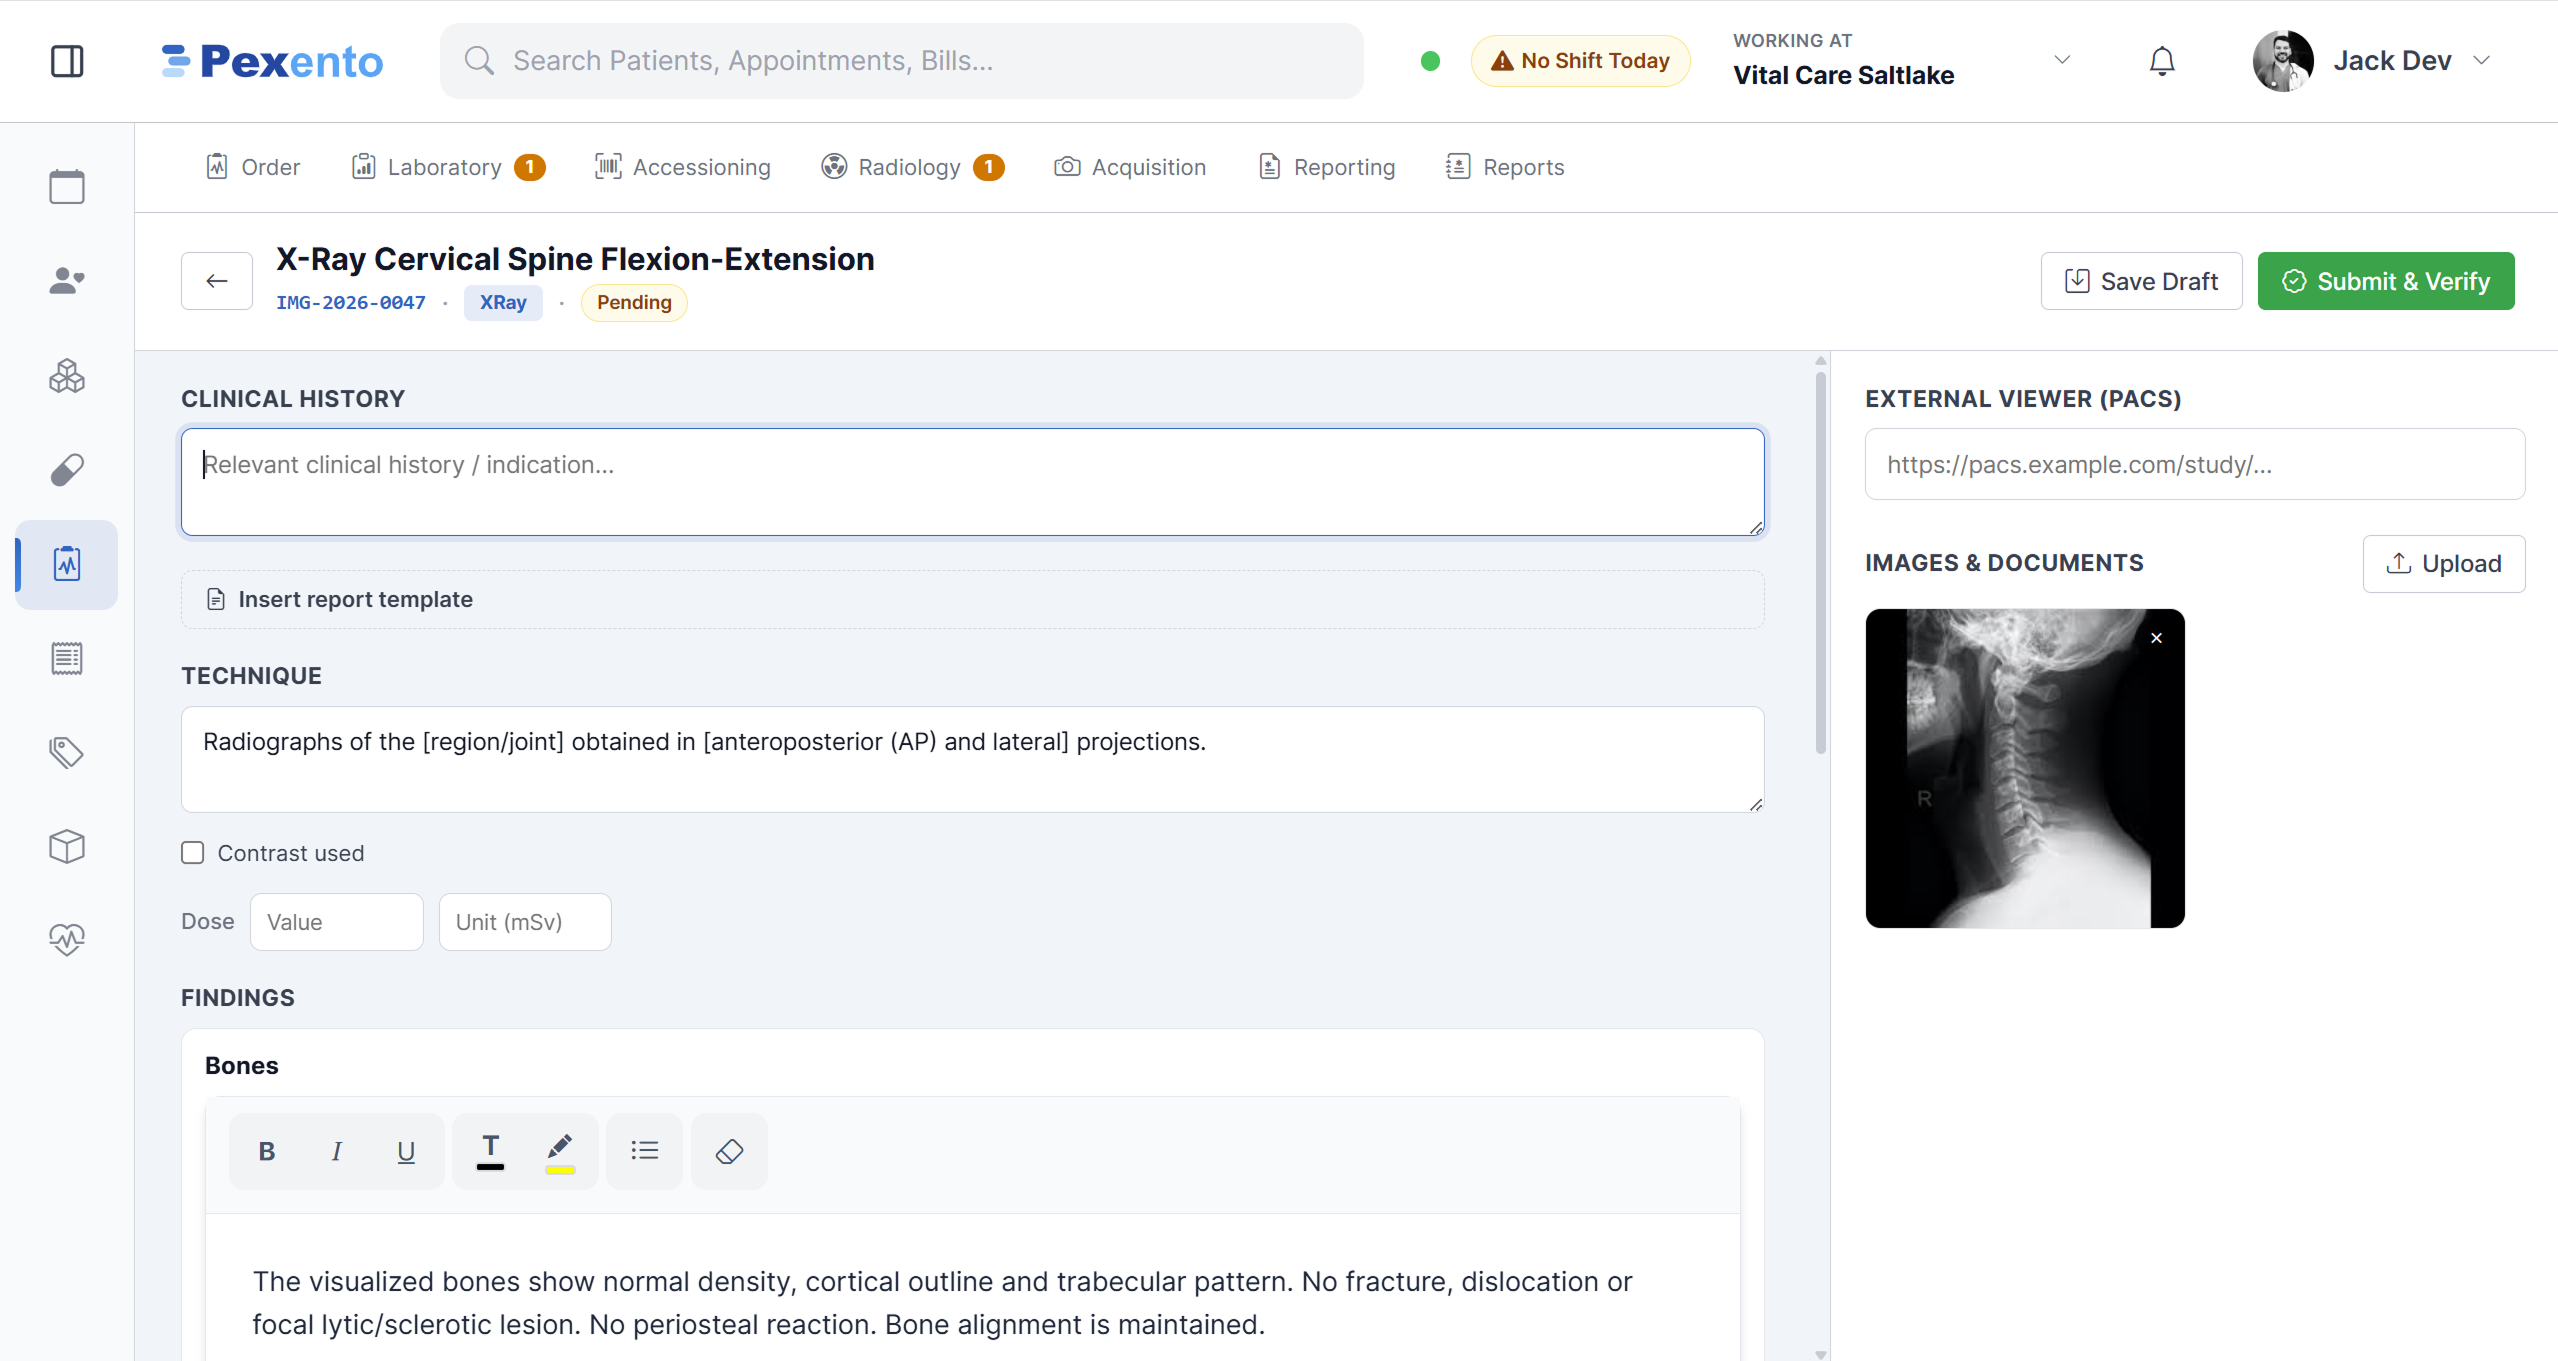This screenshot has height=1361, width=2558.
Task: Switch to the Accessioning tab
Action: click(683, 167)
